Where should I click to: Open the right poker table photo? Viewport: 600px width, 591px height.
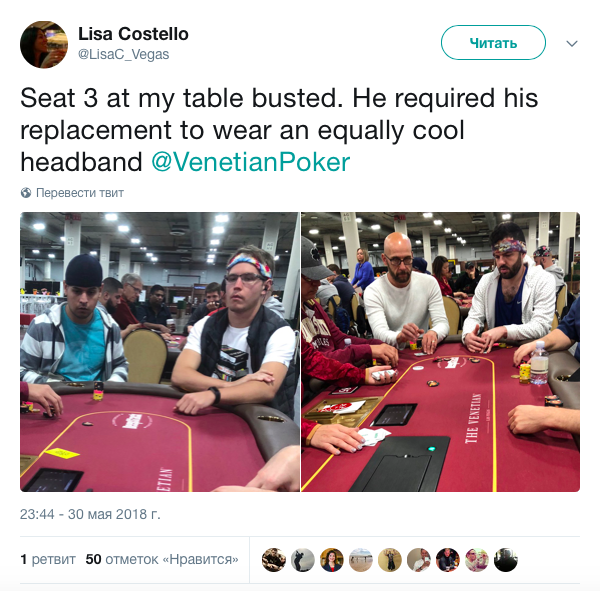click(x=440, y=352)
